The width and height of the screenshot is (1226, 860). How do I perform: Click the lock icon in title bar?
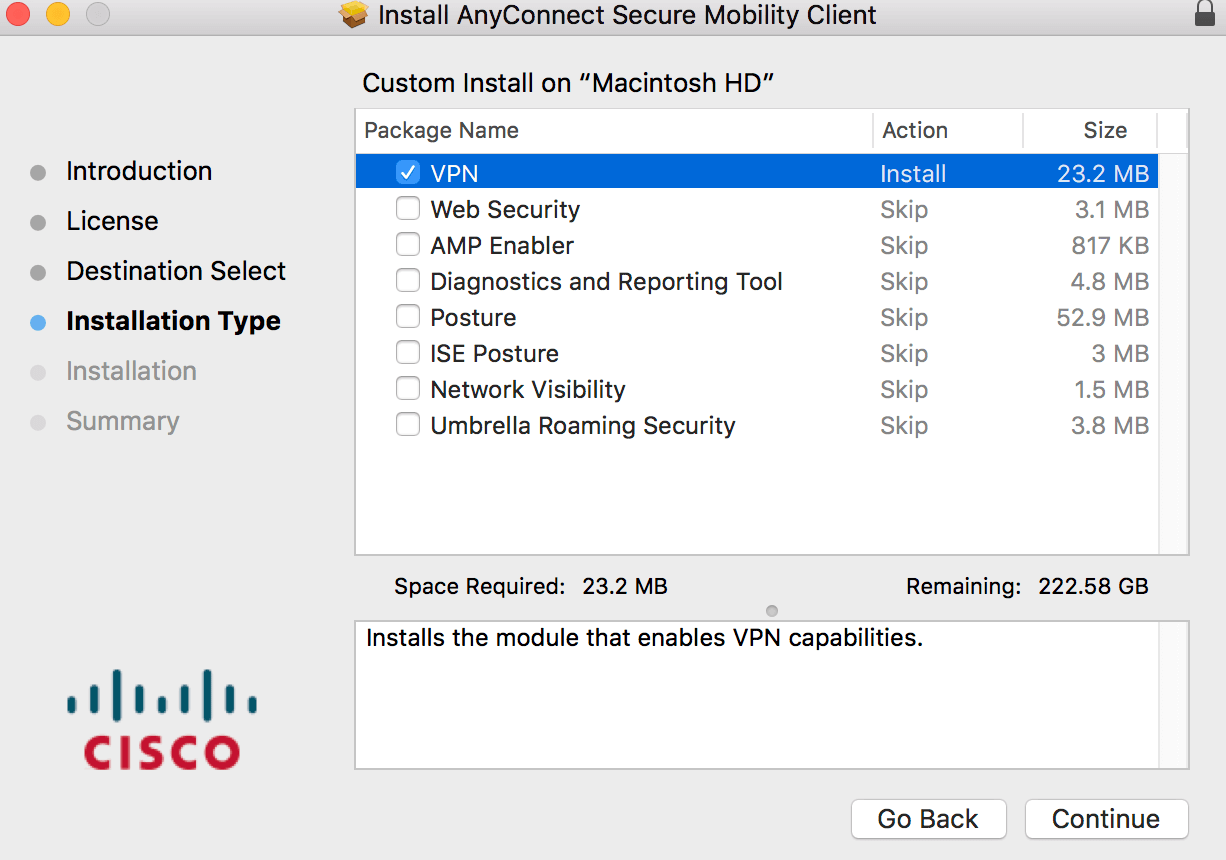(1205, 14)
